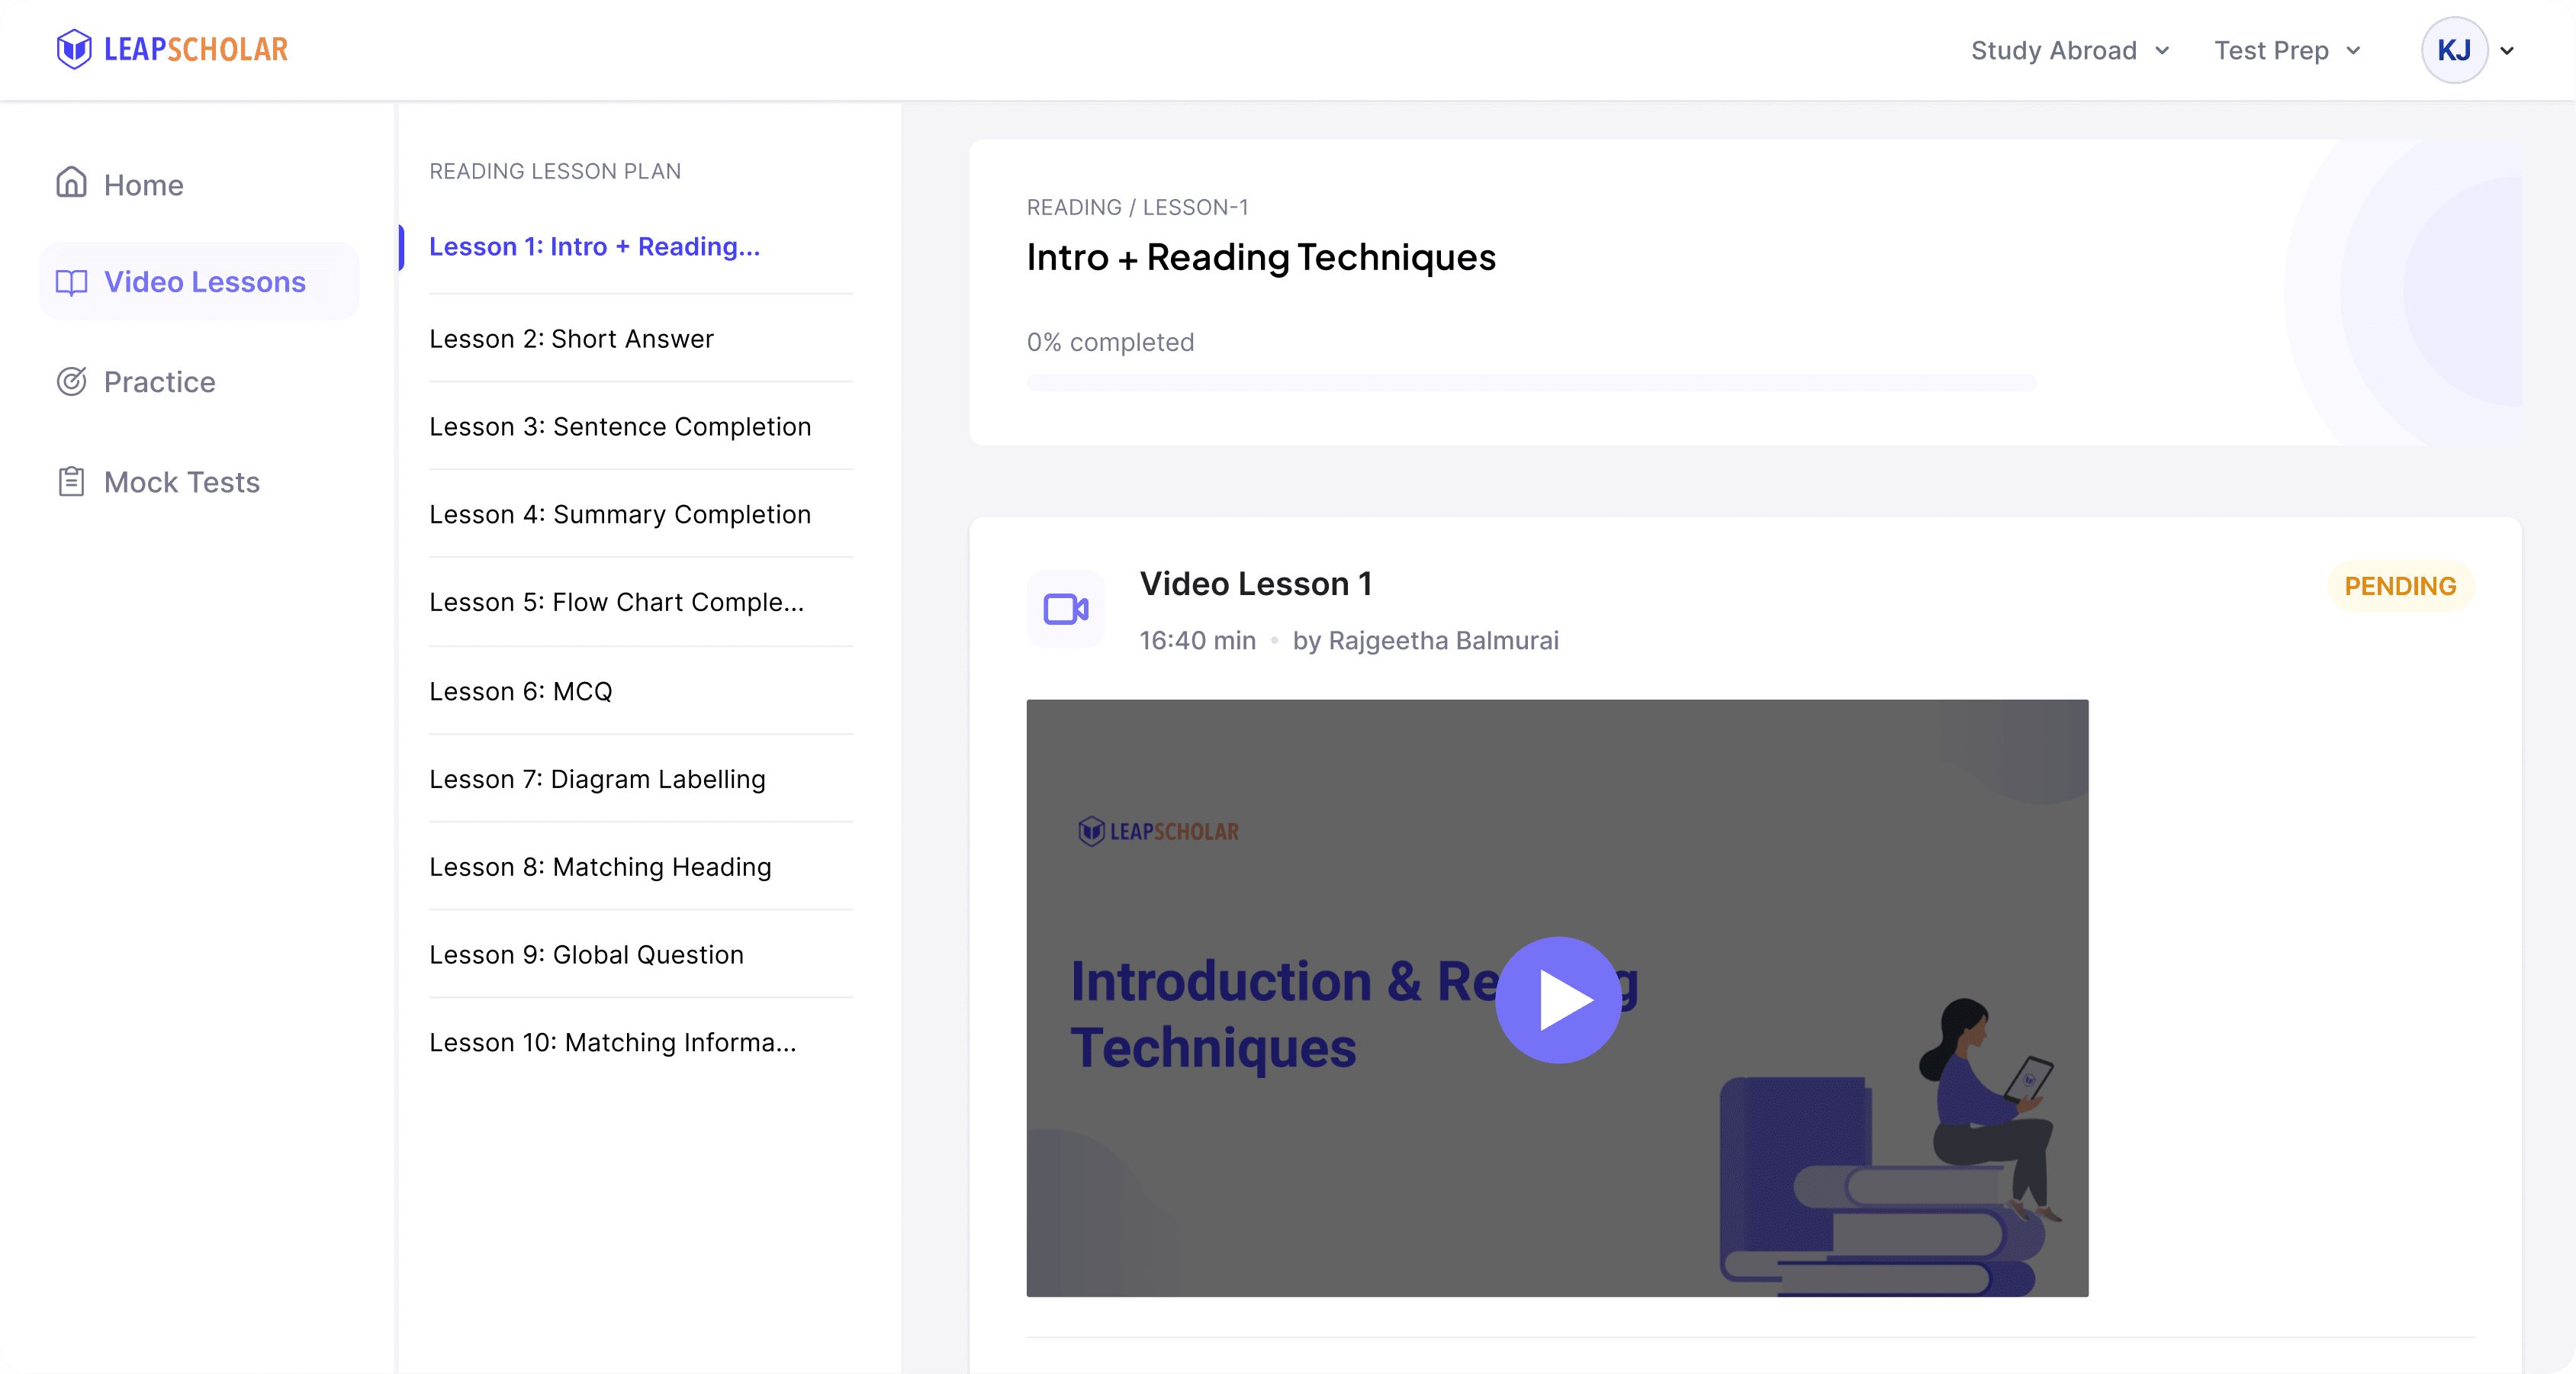Click the READING / LESSON-1 breadcrumb
The width and height of the screenshot is (2576, 1374).
(1137, 207)
